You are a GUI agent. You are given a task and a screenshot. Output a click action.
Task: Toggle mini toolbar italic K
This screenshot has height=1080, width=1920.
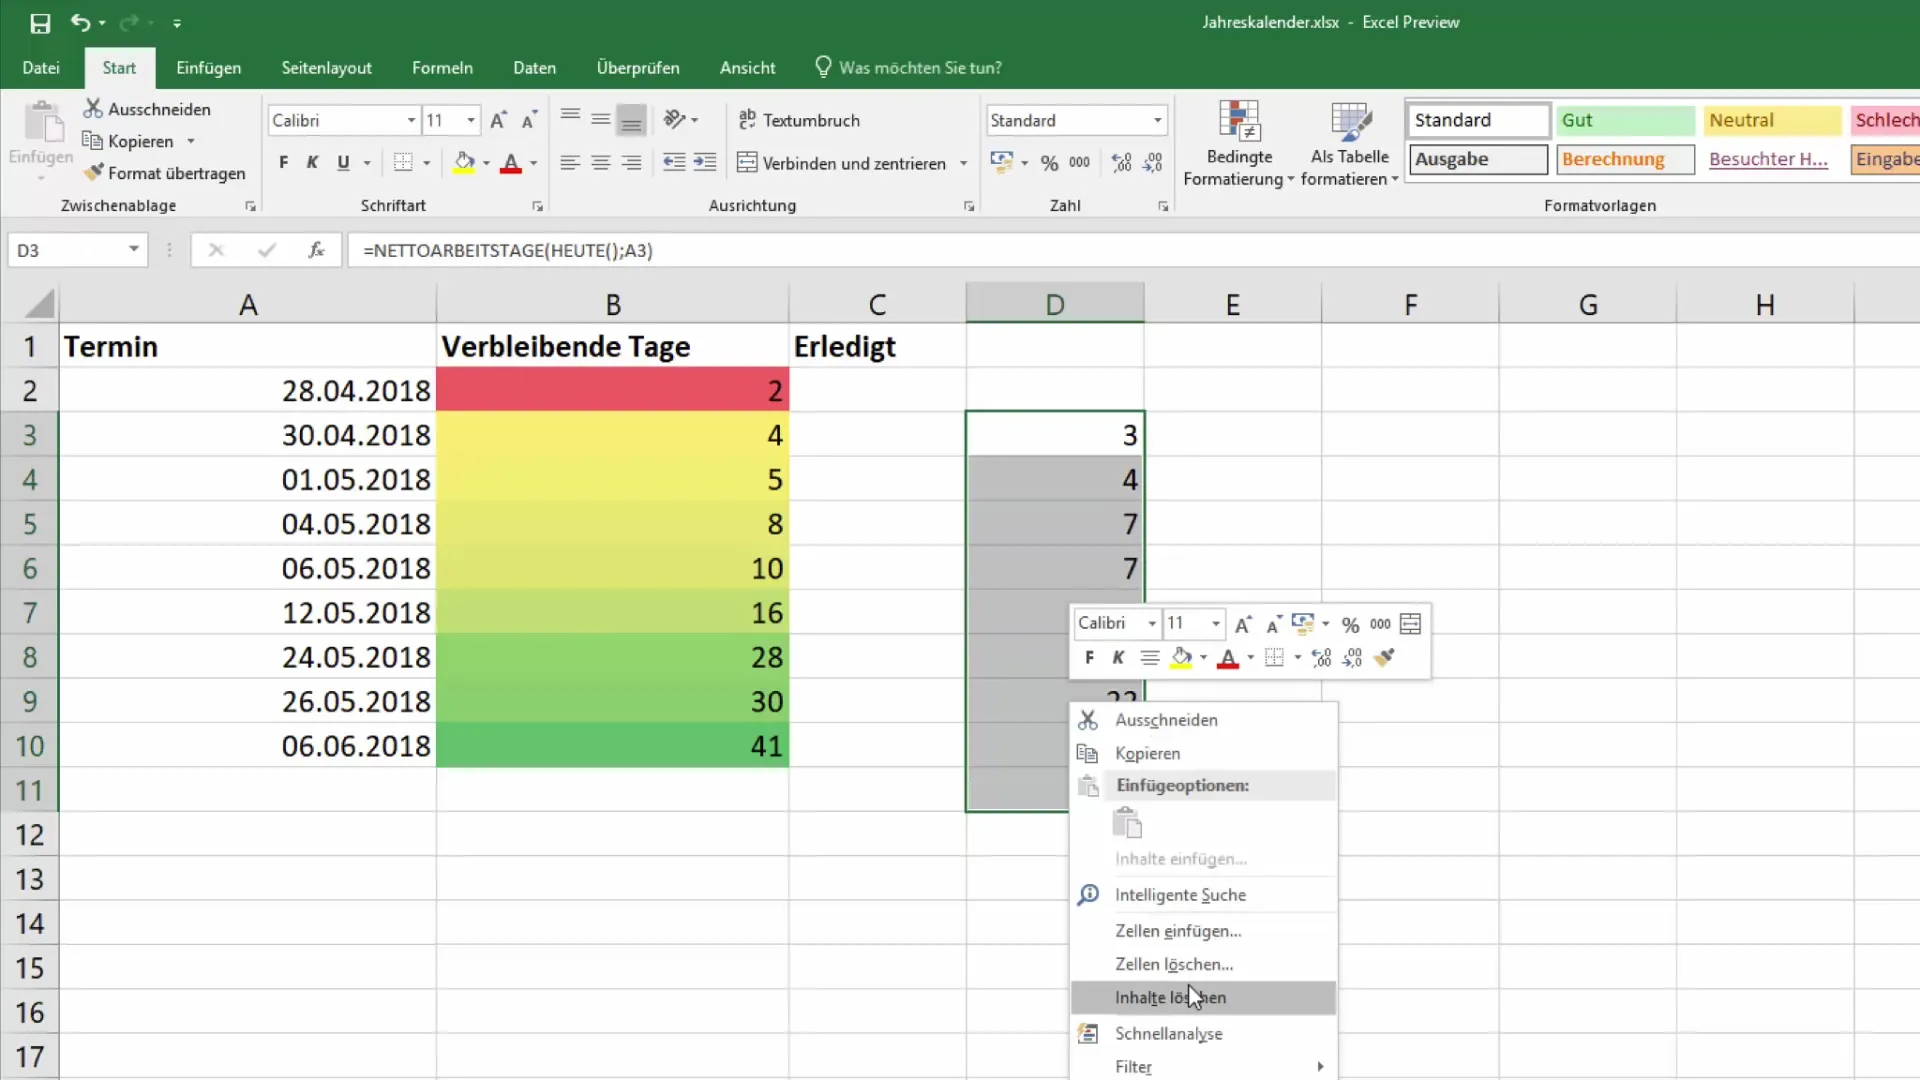(x=1118, y=657)
